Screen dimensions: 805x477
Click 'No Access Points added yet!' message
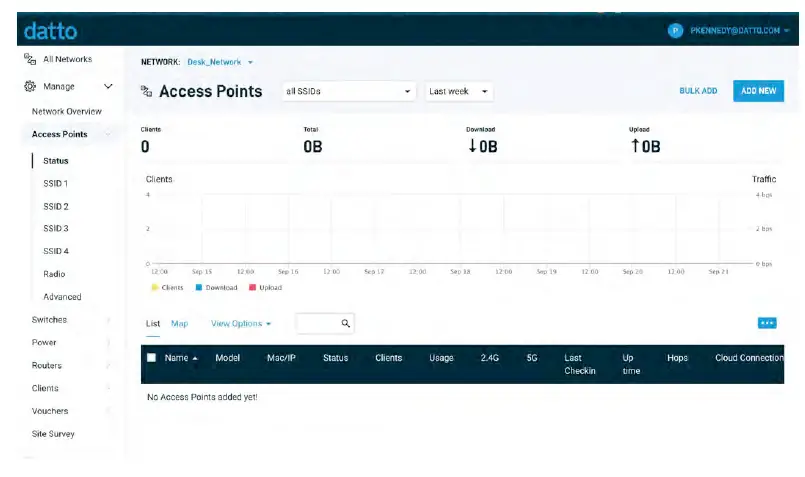pyautogui.click(x=202, y=397)
